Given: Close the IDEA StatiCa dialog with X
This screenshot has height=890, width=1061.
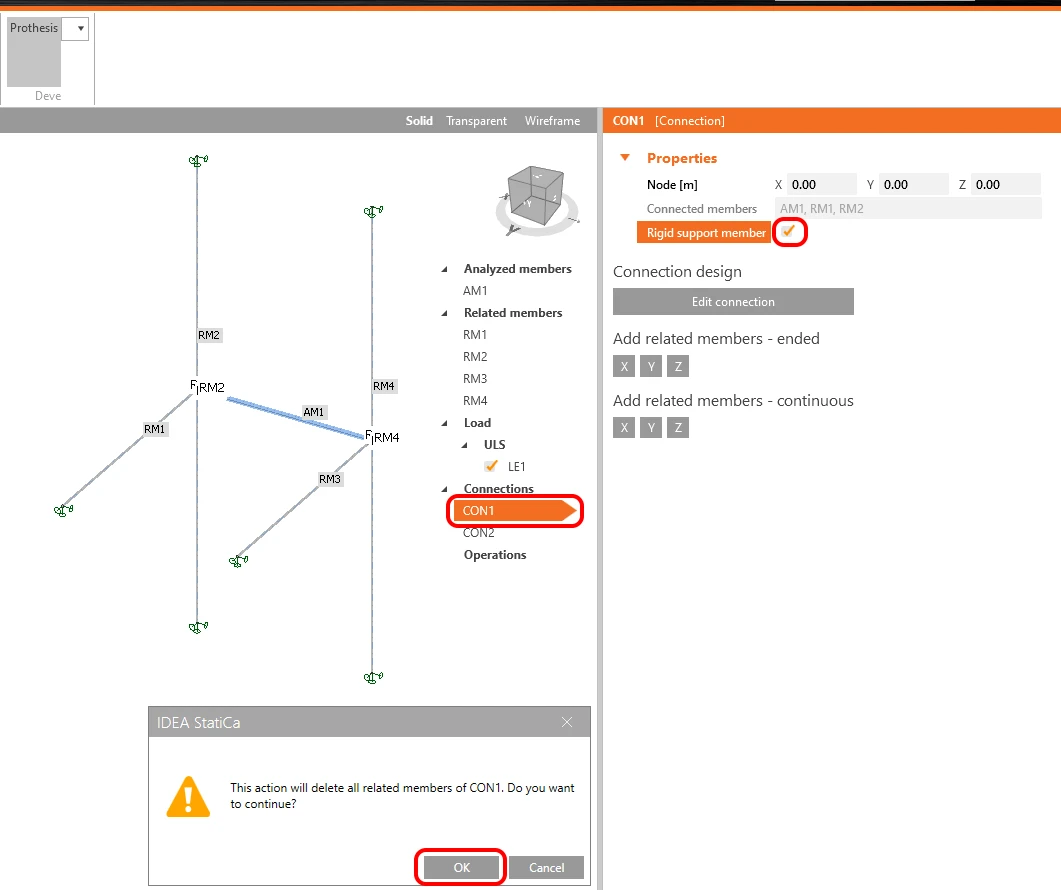Looking at the screenshot, I should click(567, 722).
